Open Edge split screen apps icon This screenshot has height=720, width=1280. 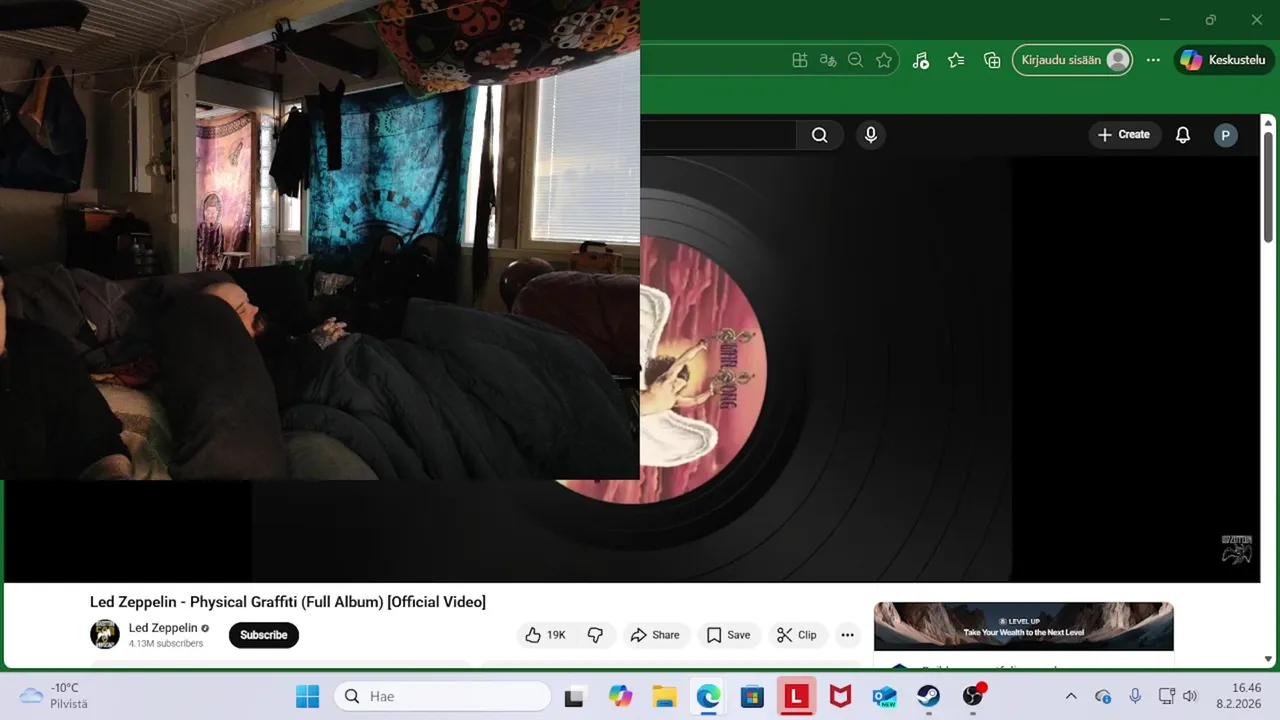800,60
